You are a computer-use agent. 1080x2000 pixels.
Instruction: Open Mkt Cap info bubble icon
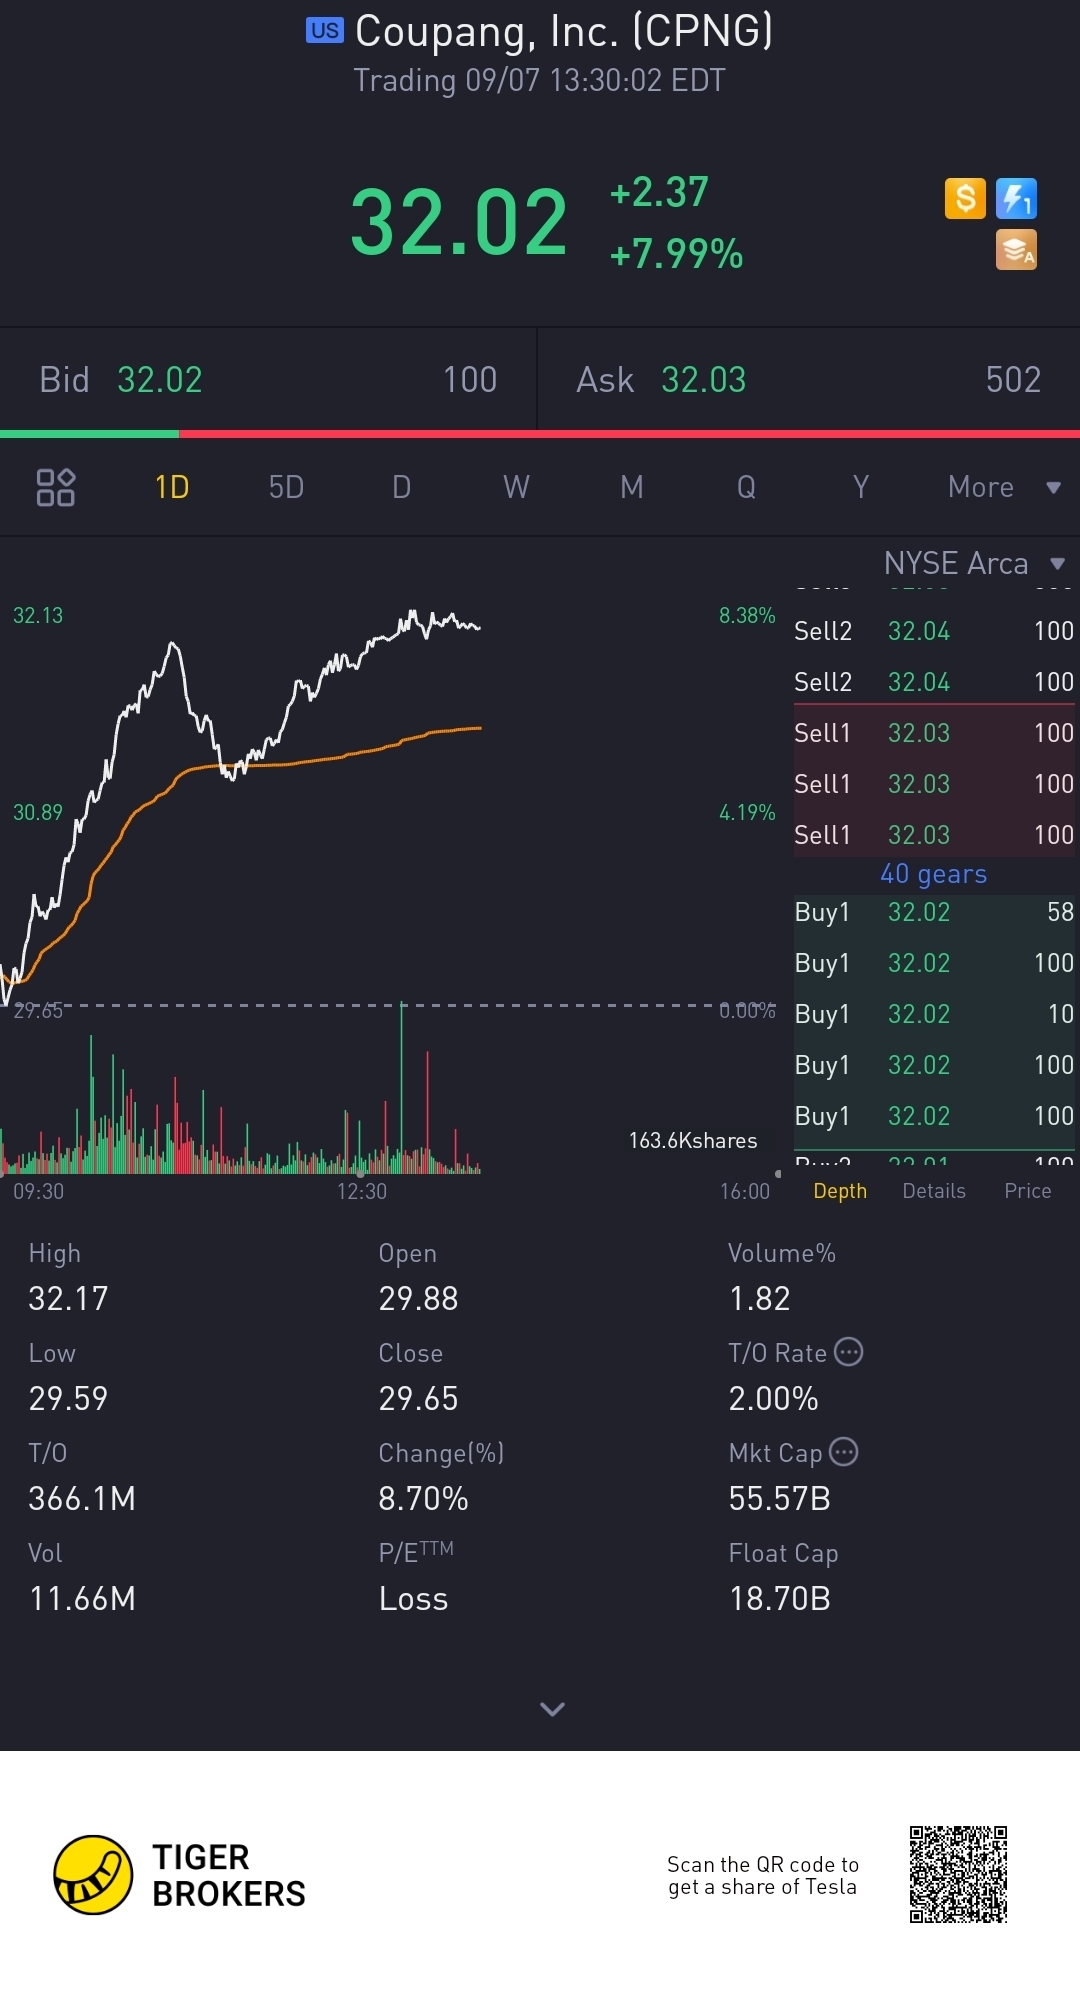pos(844,1451)
